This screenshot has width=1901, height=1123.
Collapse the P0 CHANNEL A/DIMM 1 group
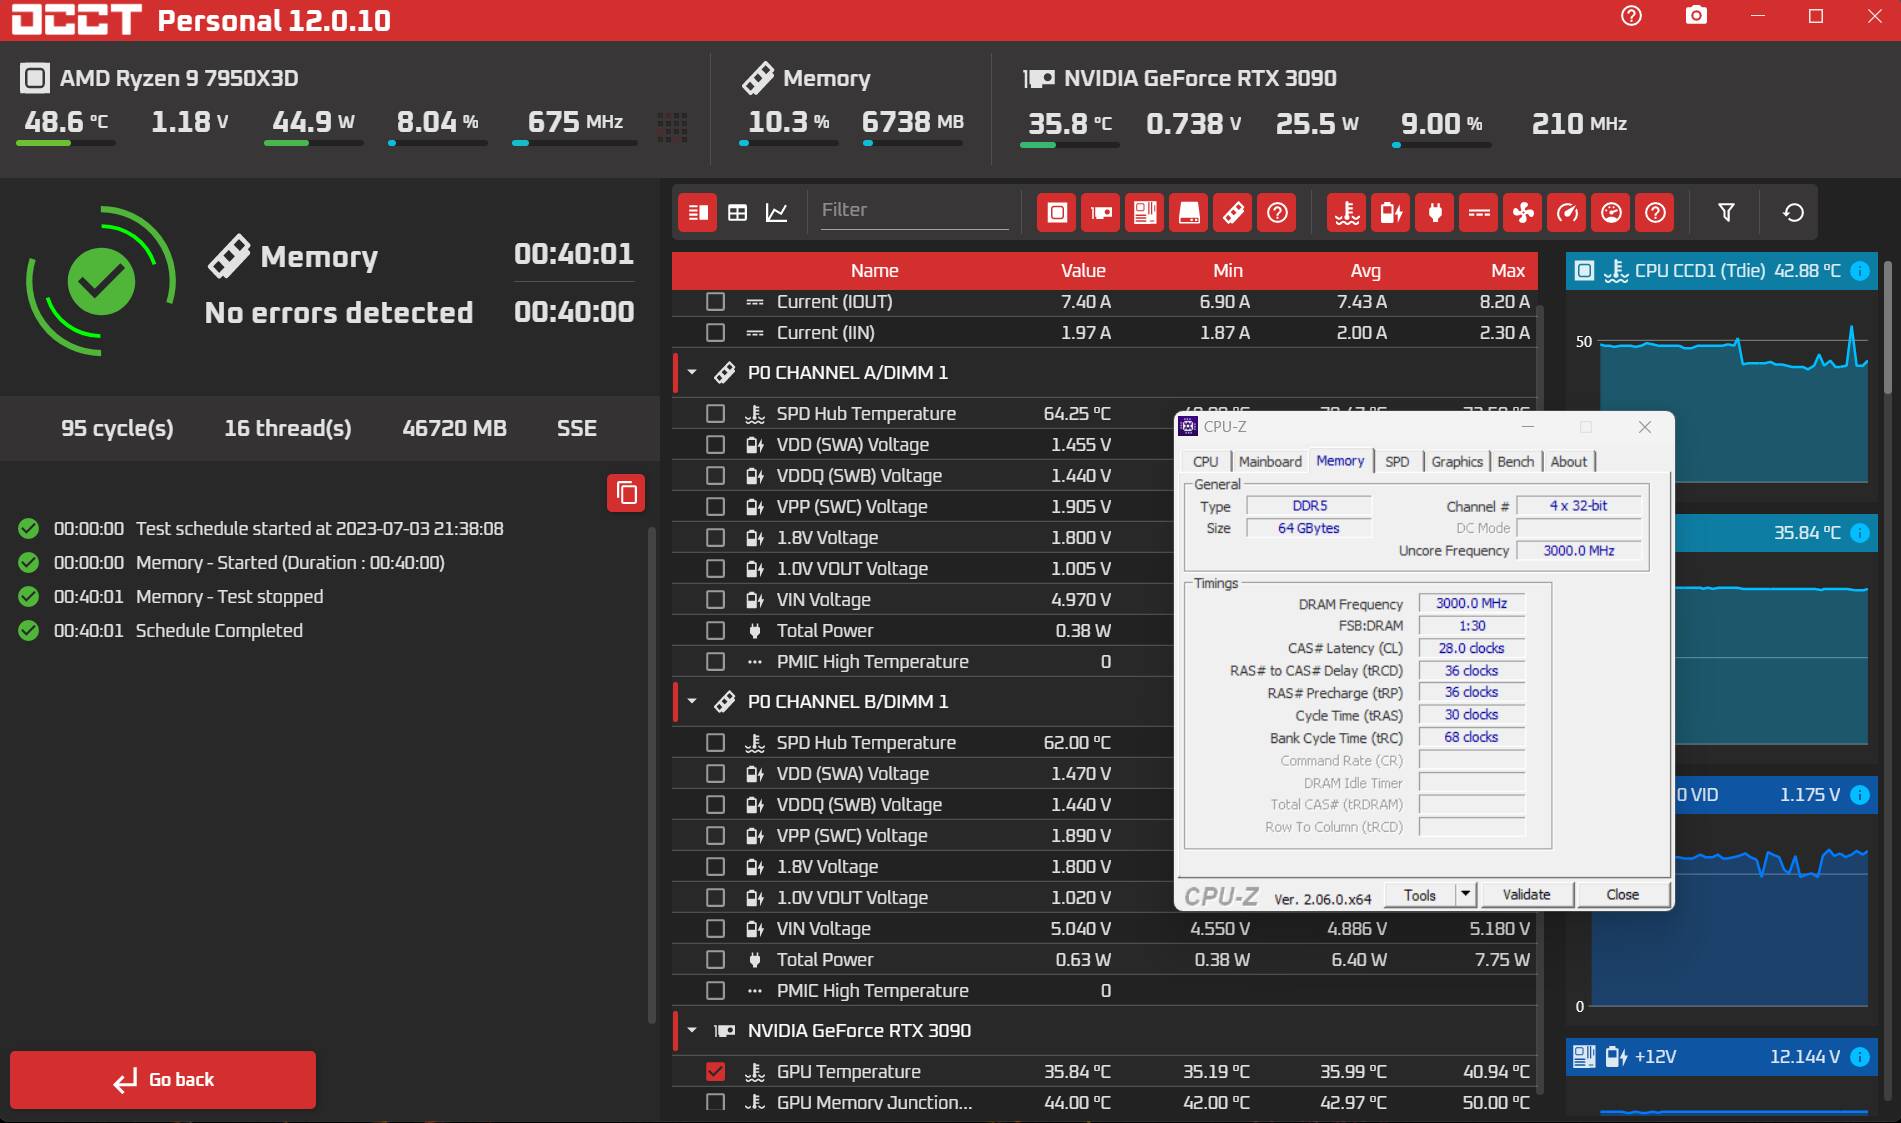[x=692, y=372]
